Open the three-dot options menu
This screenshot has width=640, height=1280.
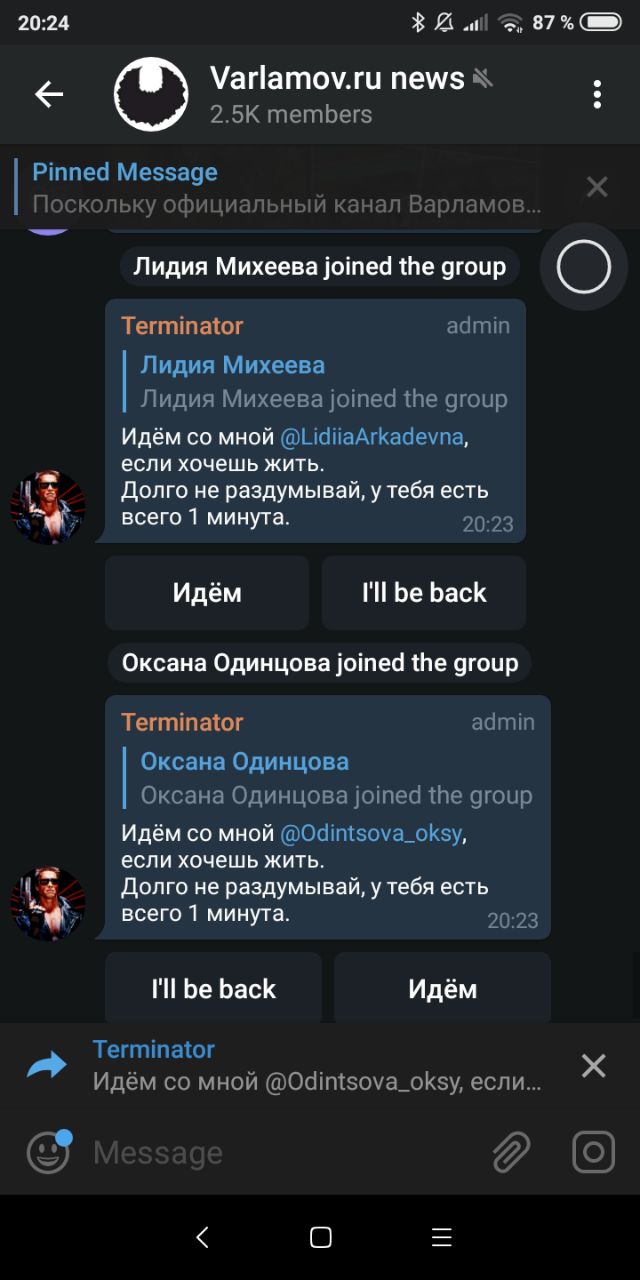pyautogui.click(x=597, y=95)
